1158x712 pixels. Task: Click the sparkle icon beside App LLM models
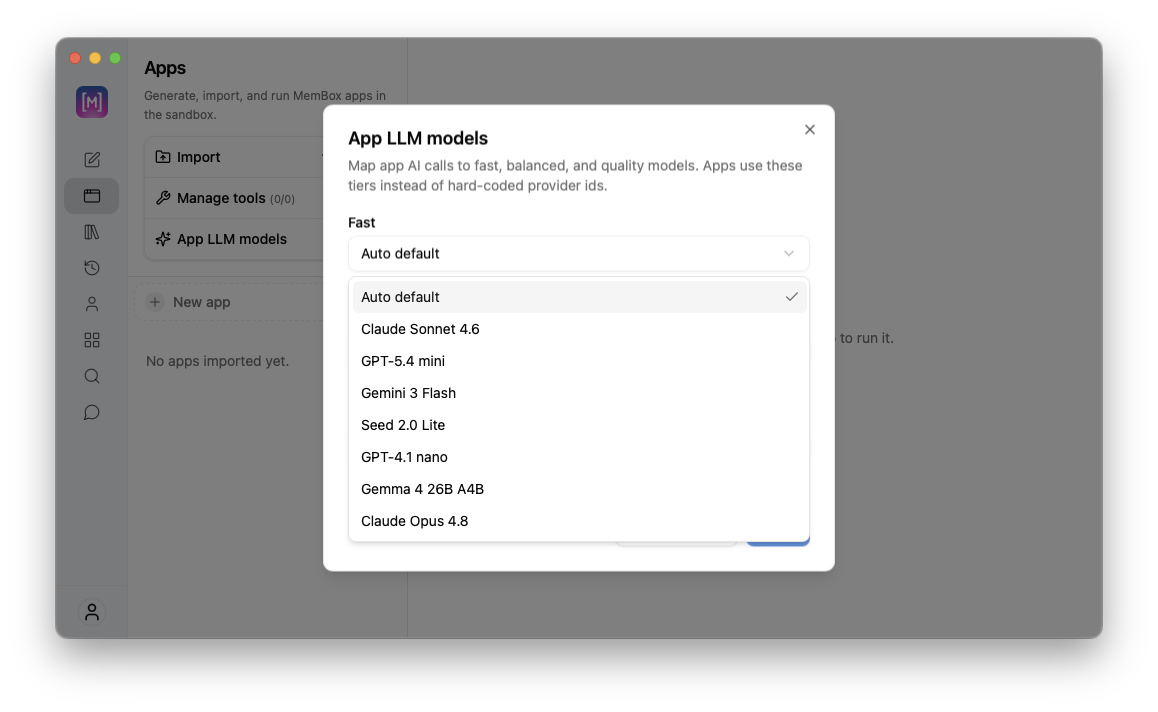[x=162, y=239]
